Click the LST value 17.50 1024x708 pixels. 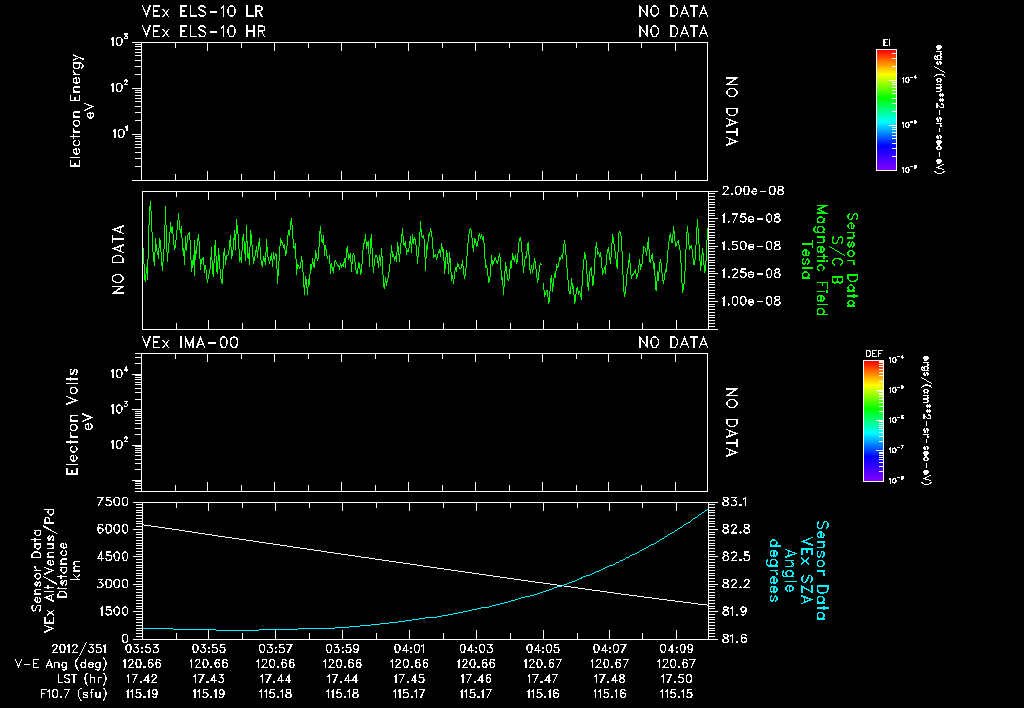point(676,679)
